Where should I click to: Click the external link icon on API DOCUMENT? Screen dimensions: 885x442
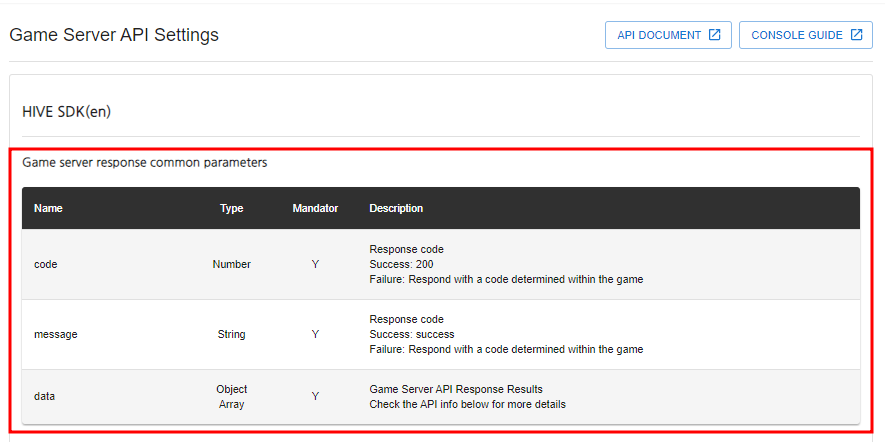(715, 35)
